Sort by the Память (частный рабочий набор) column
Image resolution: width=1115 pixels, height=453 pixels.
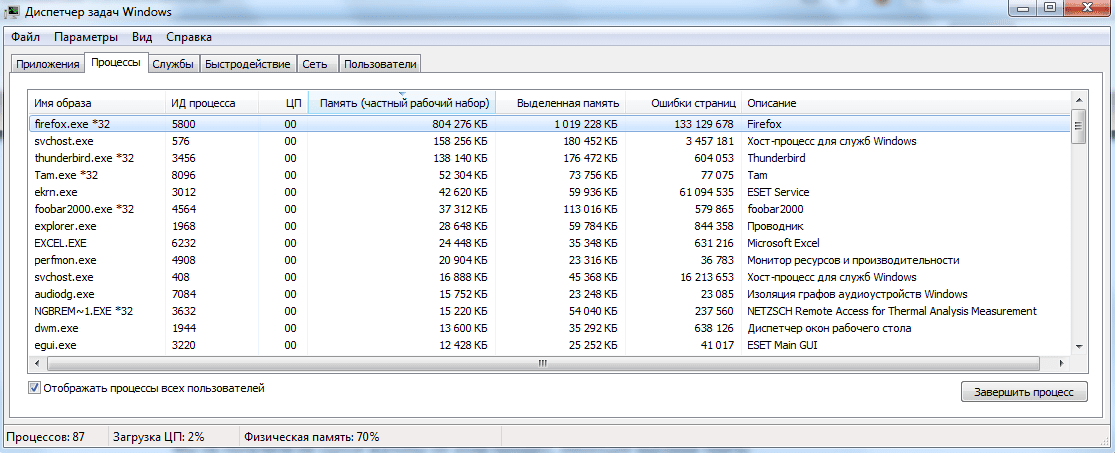(x=403, y=103)
